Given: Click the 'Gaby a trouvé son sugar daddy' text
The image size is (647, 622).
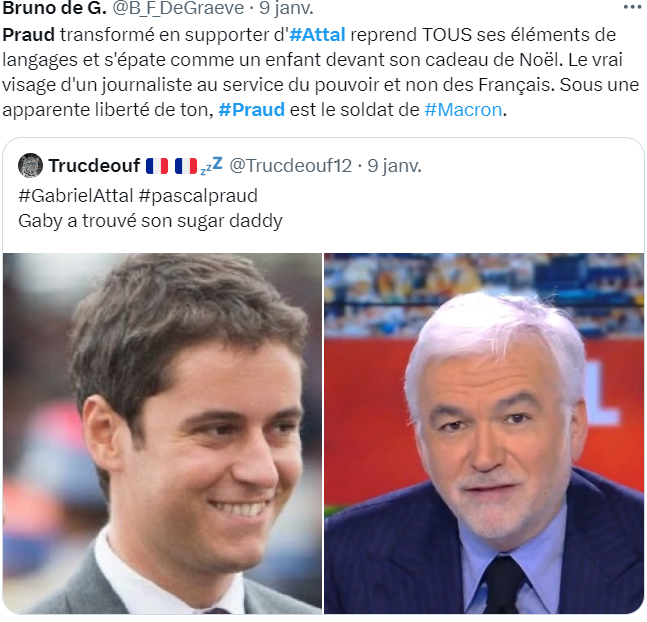Looking at the screenshot, I should [150, 221].
